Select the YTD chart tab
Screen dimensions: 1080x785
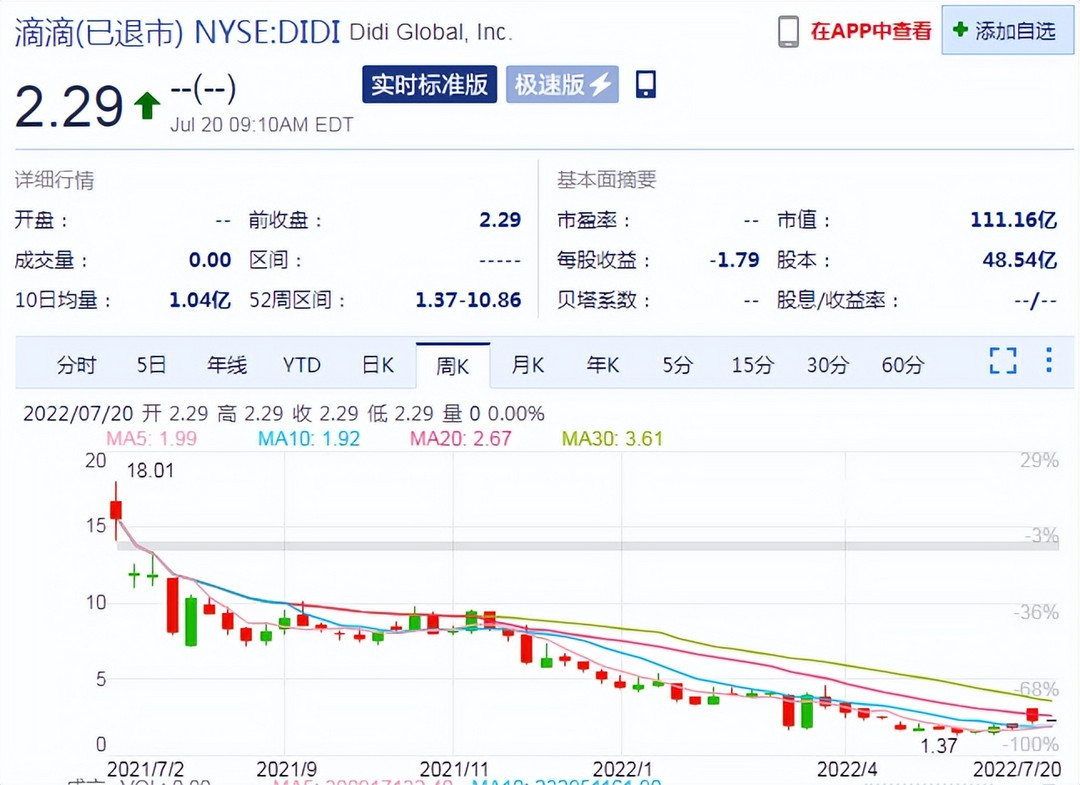[x=302, y=364]
